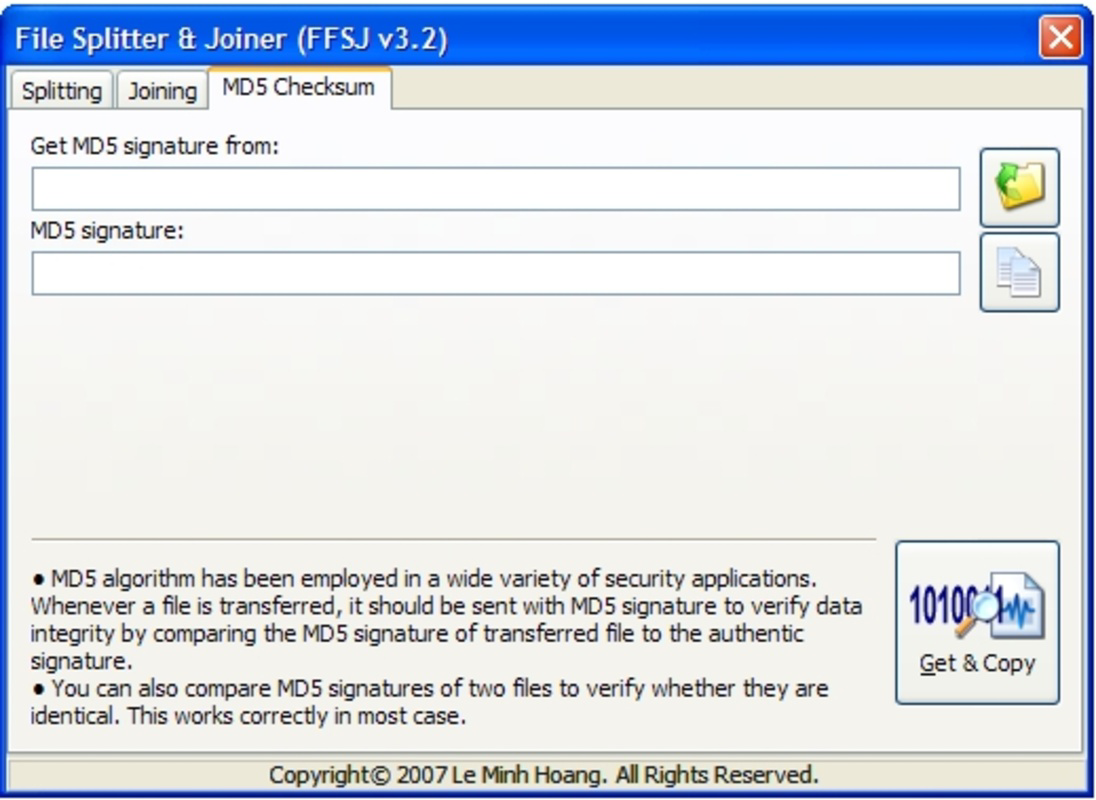The width and height of the screenshot is (1096, 800).
Task: Click the 'Get MD5 signature from:' label
Action: pos(154,146)
